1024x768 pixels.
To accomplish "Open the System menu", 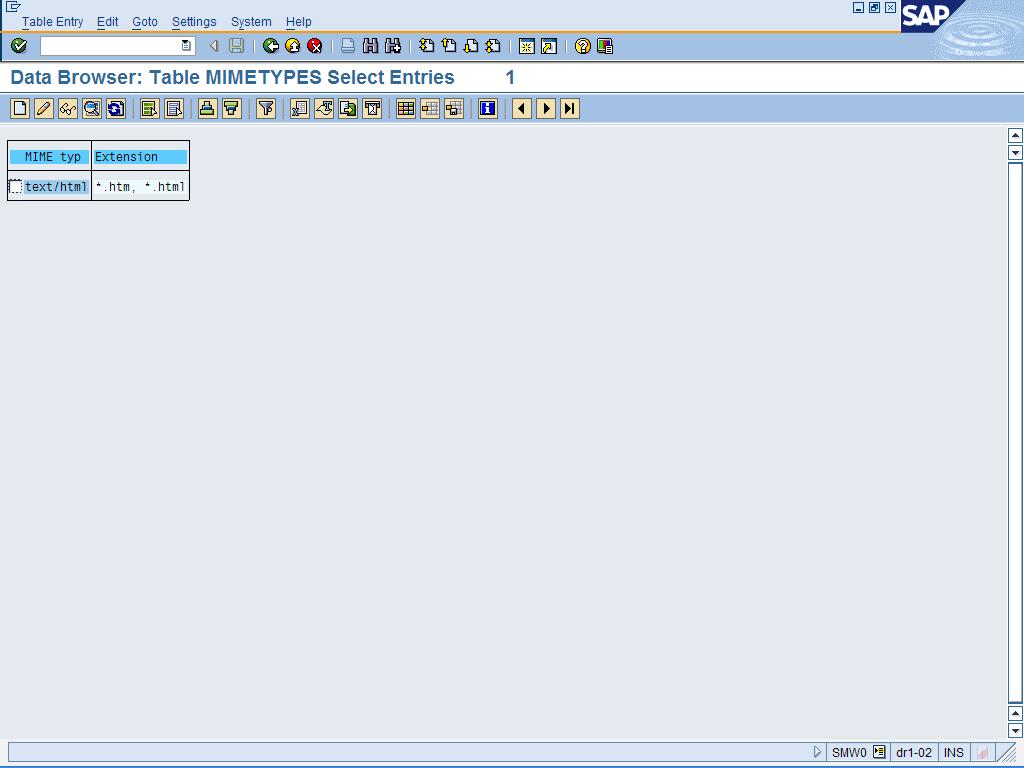I will click(x=251, y=22).
